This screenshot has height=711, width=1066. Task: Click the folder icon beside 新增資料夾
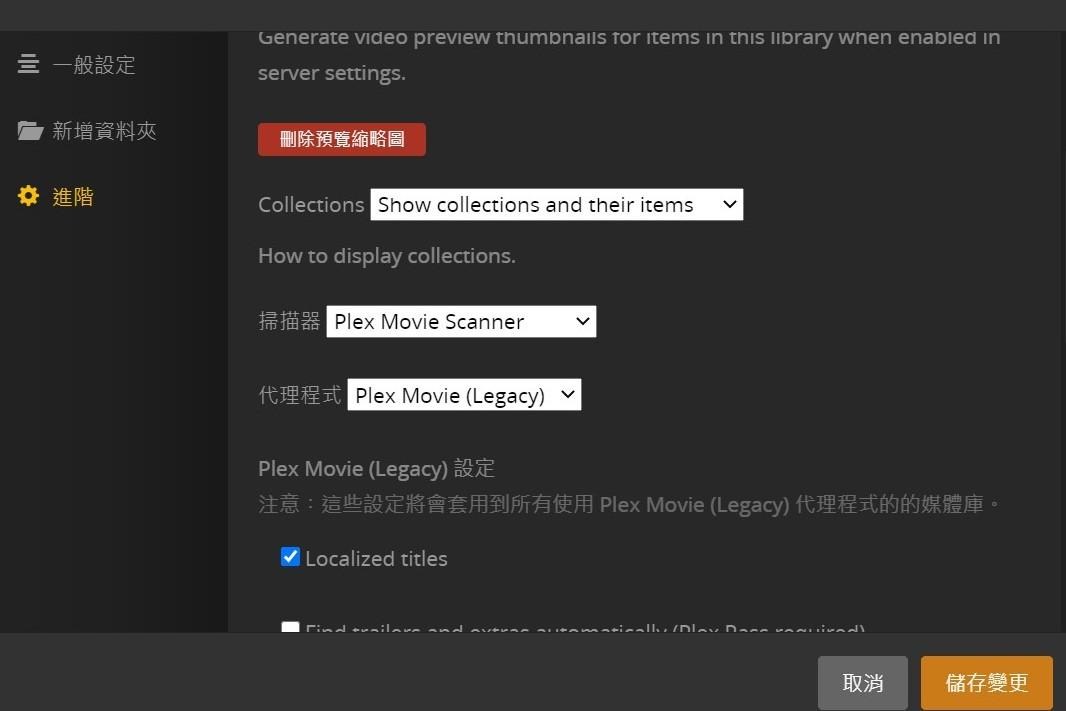click(30, 131)
